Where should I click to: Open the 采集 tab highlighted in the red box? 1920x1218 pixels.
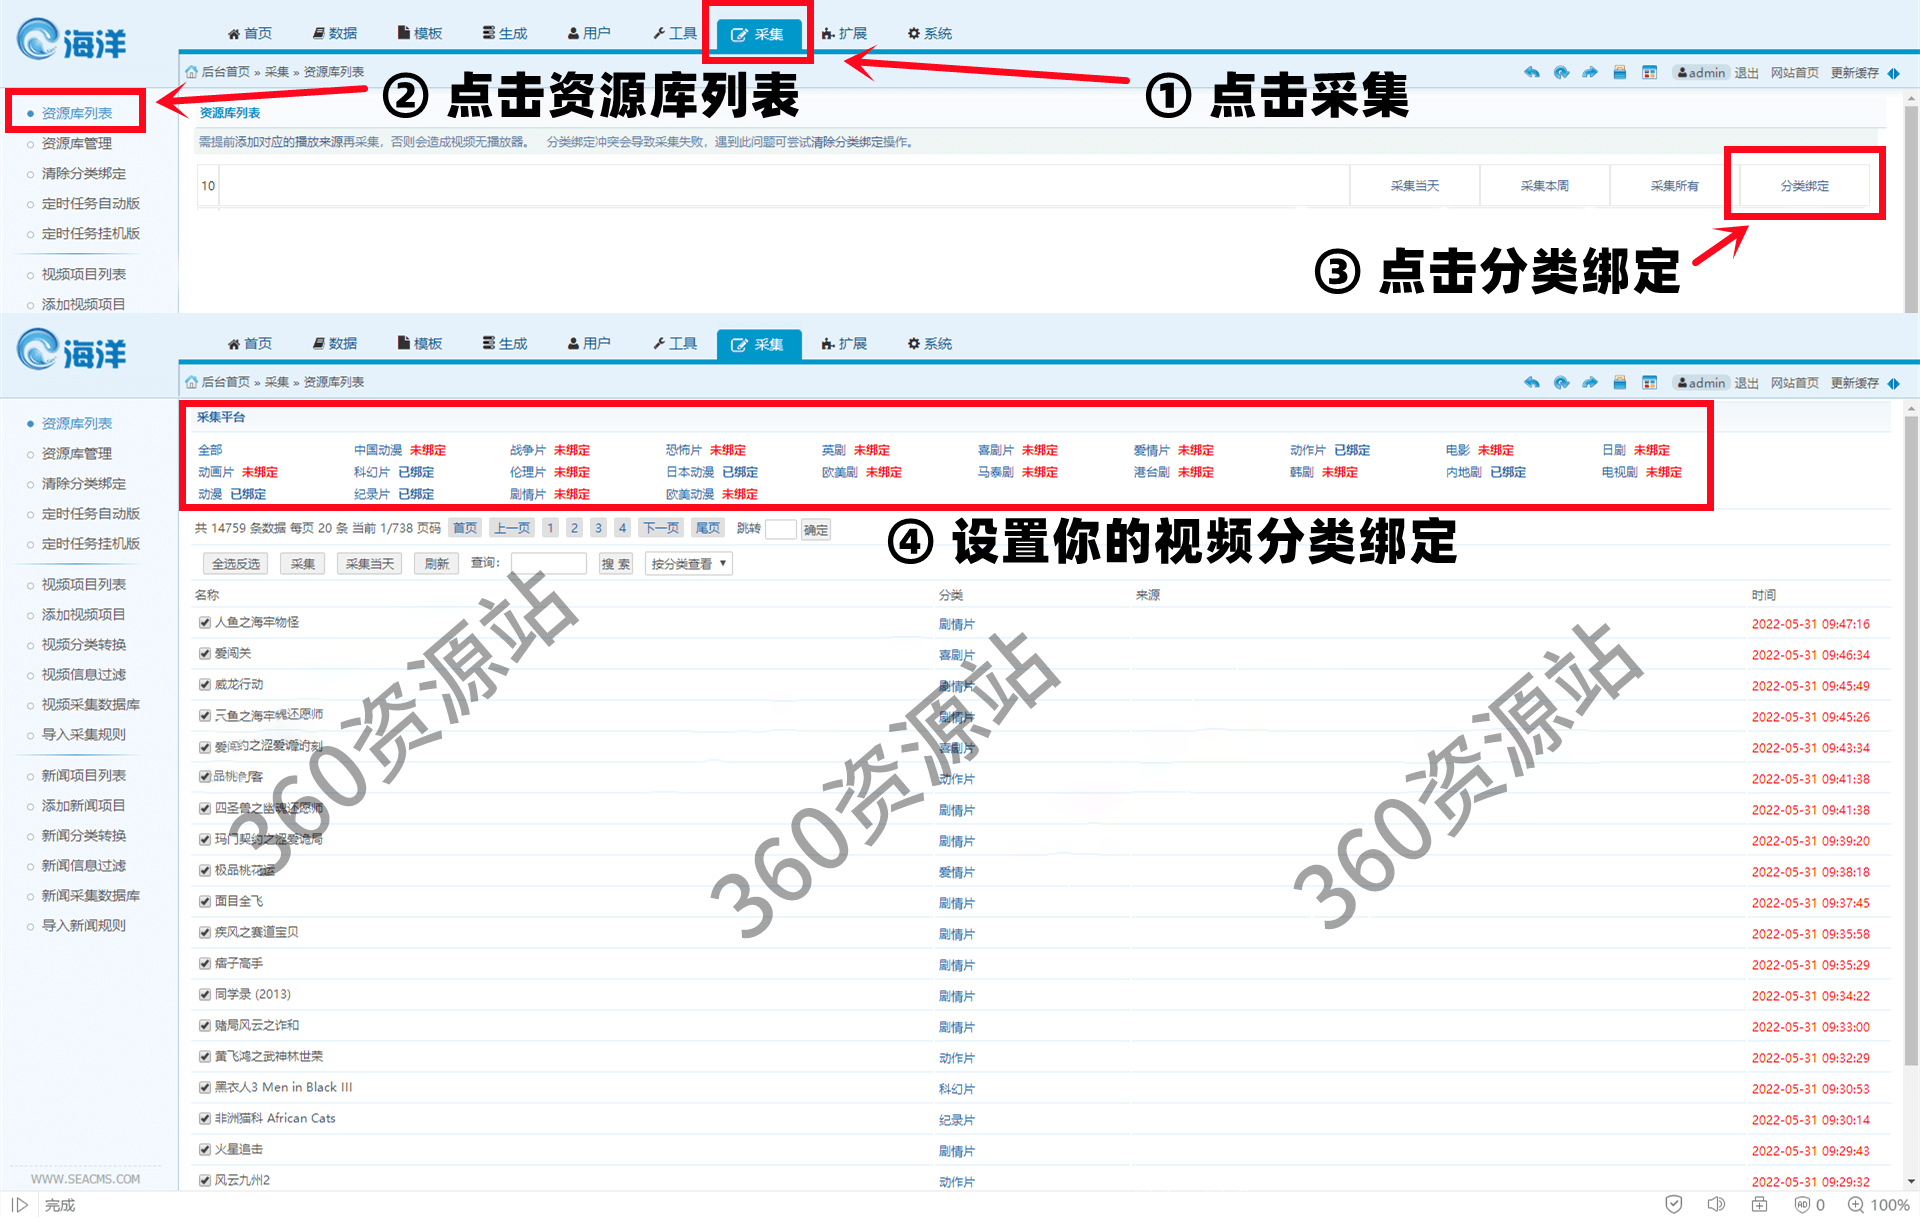point(758,34)
